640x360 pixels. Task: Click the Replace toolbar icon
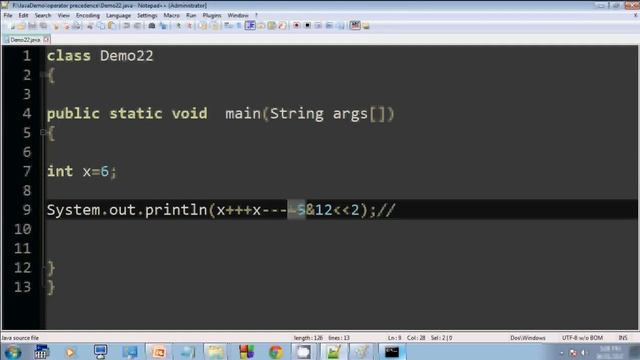(163, 26)
